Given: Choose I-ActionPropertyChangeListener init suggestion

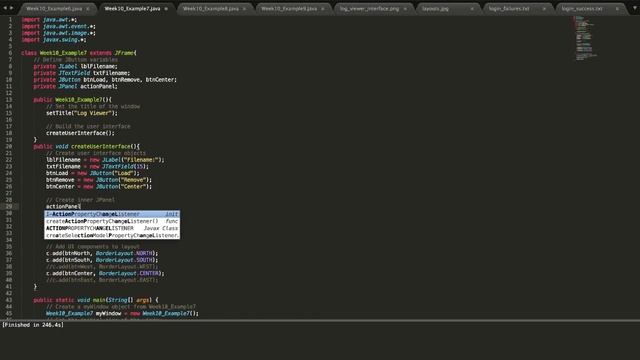Looking at the screenshot, I should (112, 214).
